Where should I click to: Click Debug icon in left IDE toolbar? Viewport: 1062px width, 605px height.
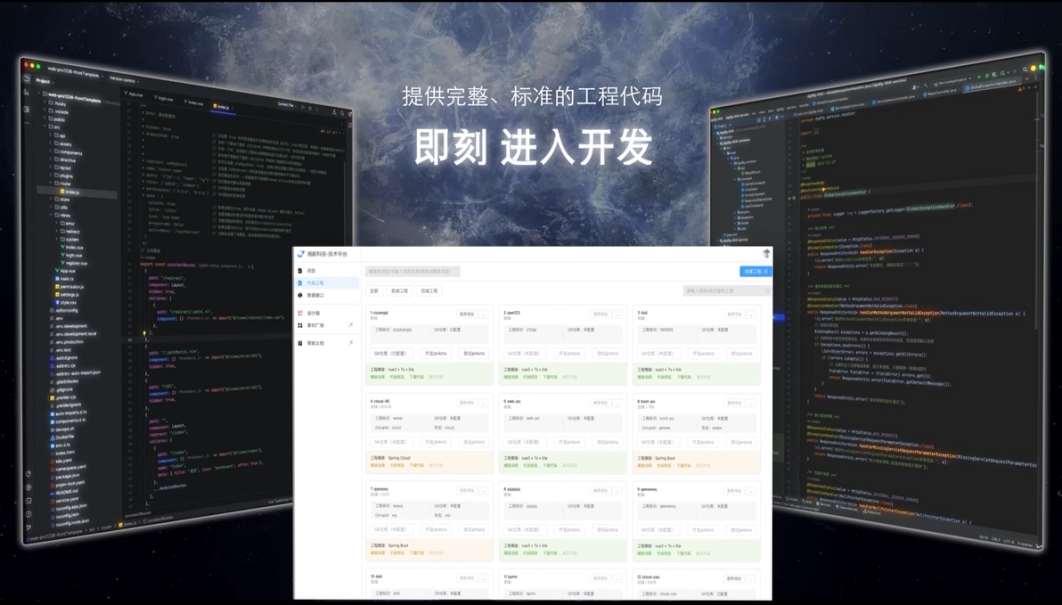310,108
